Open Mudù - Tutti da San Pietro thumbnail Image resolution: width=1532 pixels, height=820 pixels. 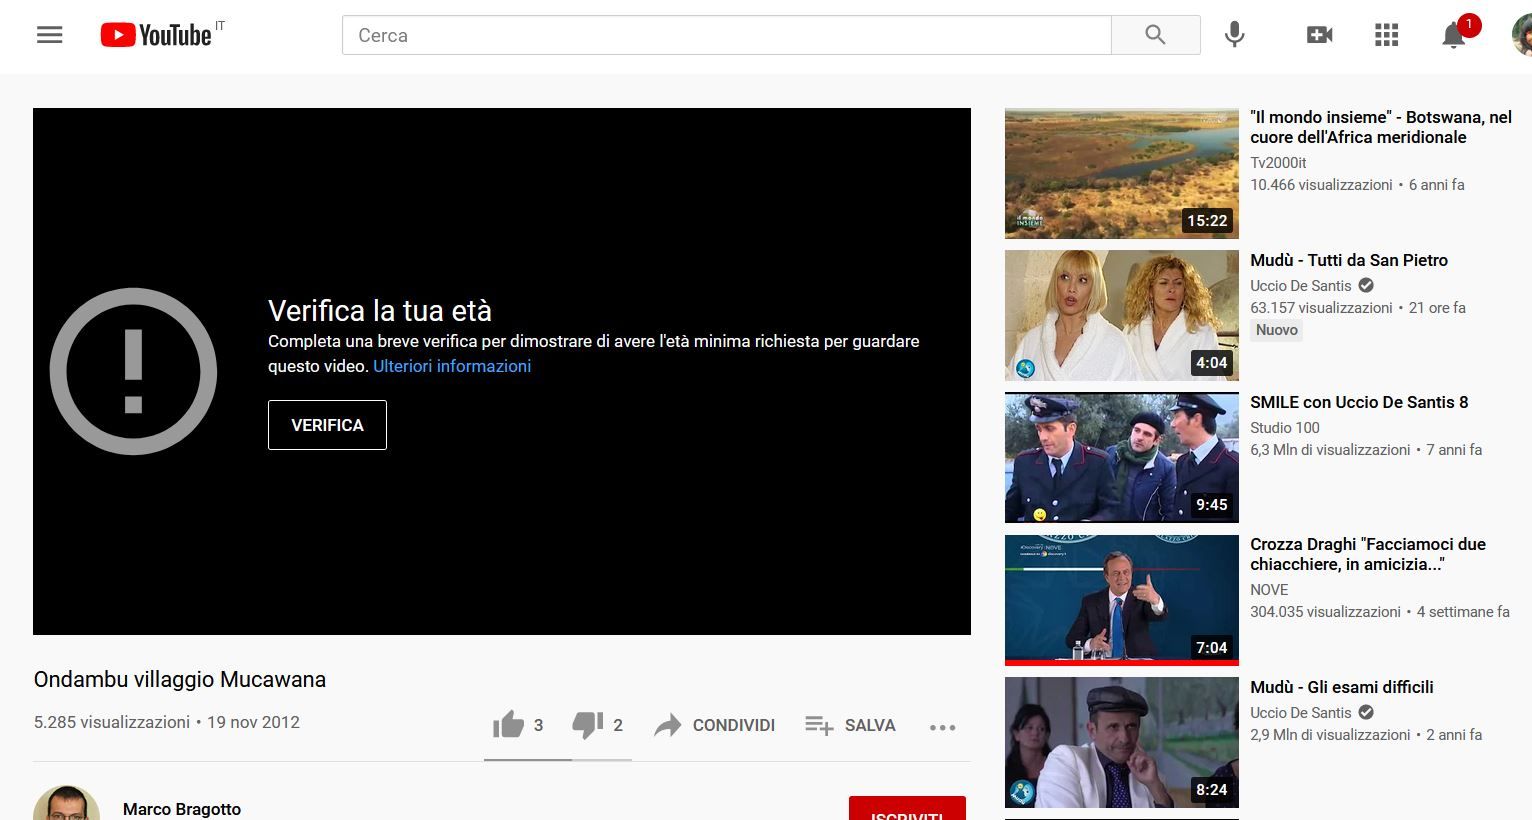1121,315
